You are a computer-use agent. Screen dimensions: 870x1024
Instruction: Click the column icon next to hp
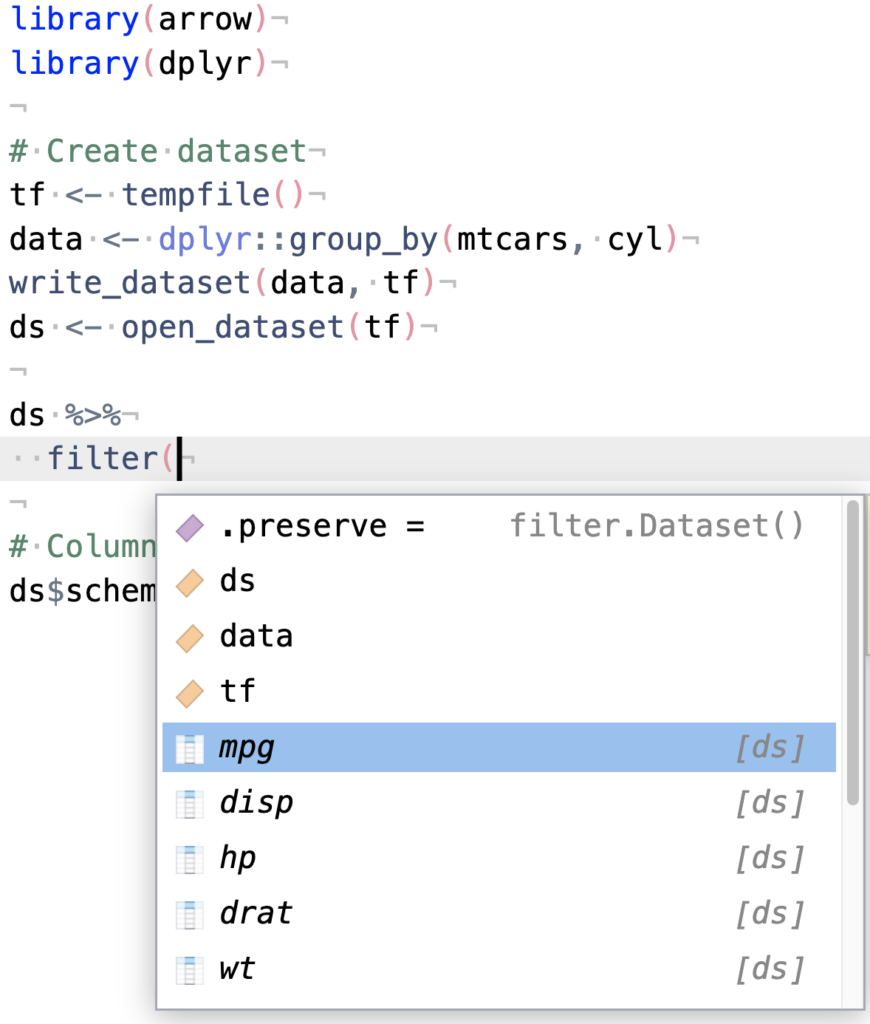[189, 858]
